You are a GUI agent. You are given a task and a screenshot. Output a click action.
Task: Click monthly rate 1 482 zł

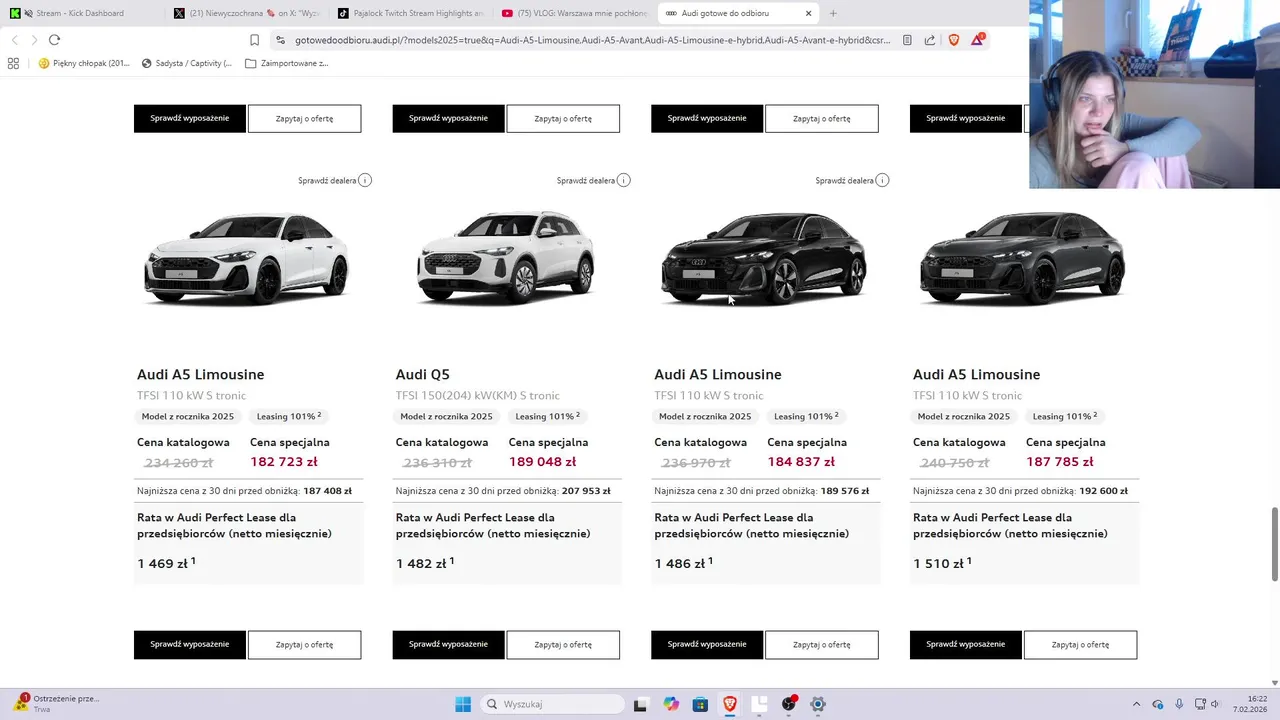tap(425, 563)
